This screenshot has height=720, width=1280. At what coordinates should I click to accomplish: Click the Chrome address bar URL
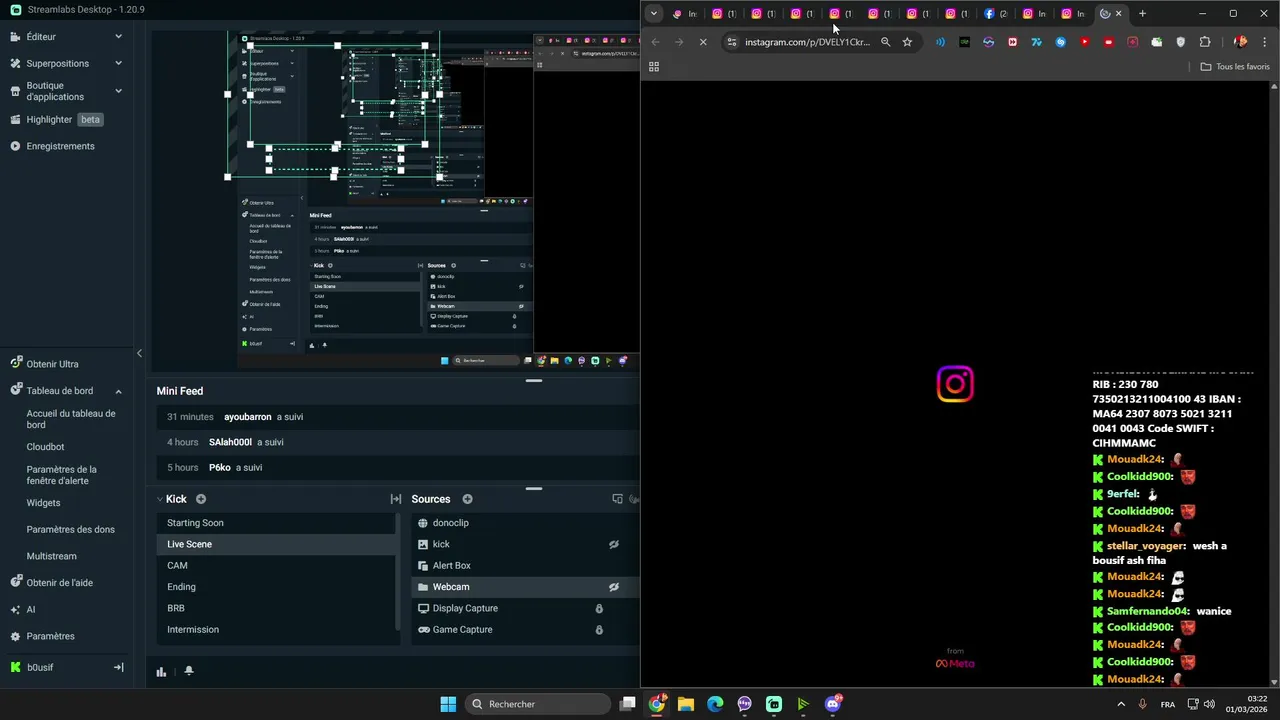(807, 42)
